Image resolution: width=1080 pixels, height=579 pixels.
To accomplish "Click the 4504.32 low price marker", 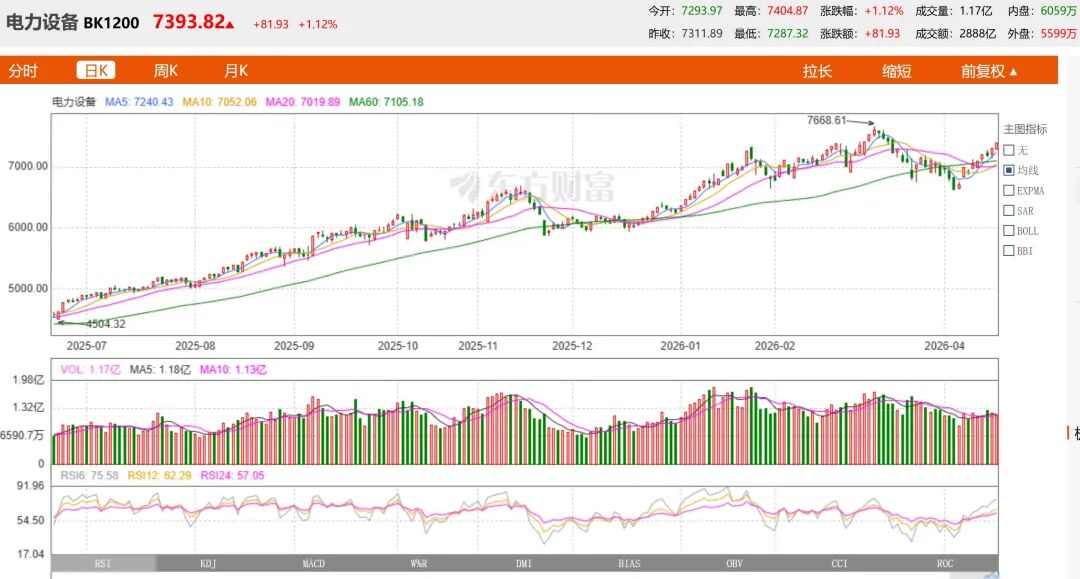I will pyautogui.click(x=105, y=324).
